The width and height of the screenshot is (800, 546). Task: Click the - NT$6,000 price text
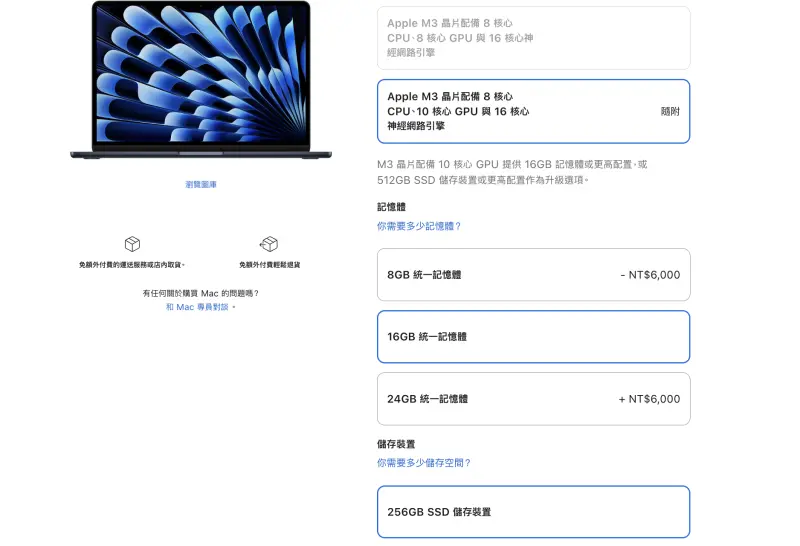click(x=650, y=275)
